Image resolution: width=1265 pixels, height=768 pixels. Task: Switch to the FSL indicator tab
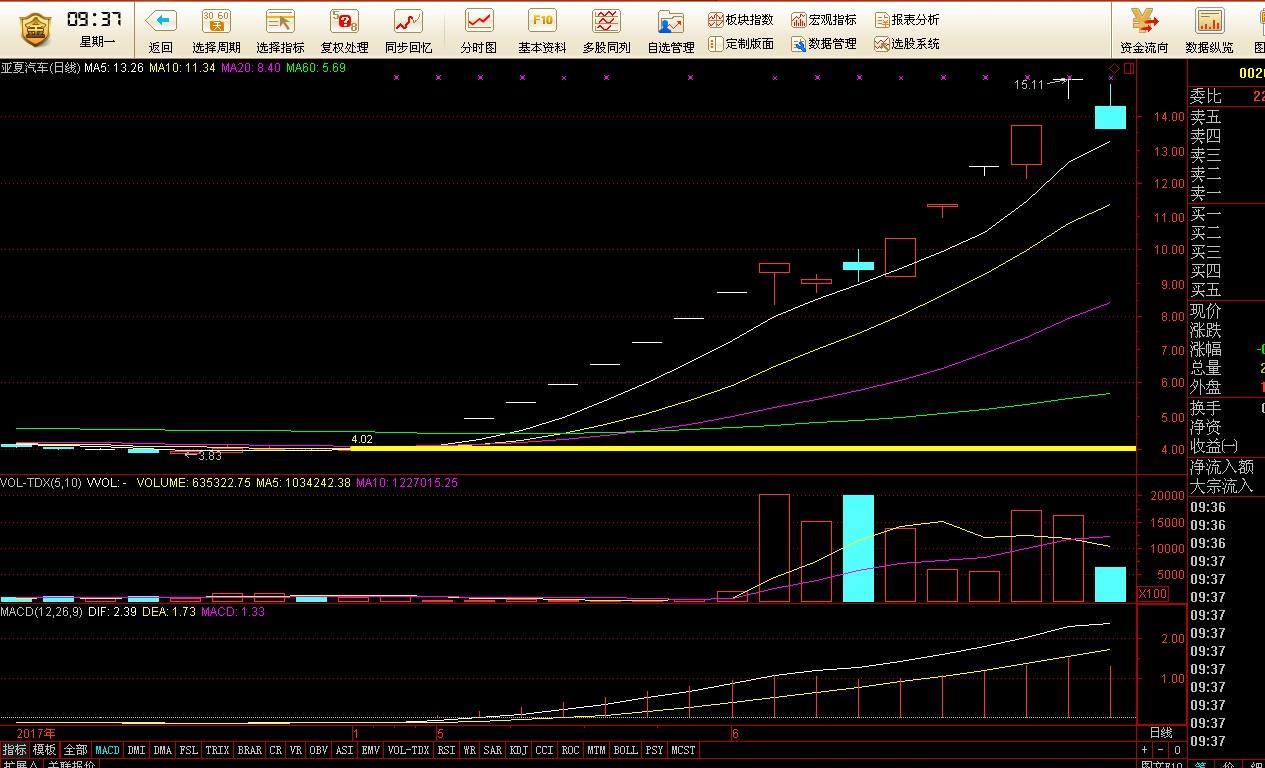188,750
